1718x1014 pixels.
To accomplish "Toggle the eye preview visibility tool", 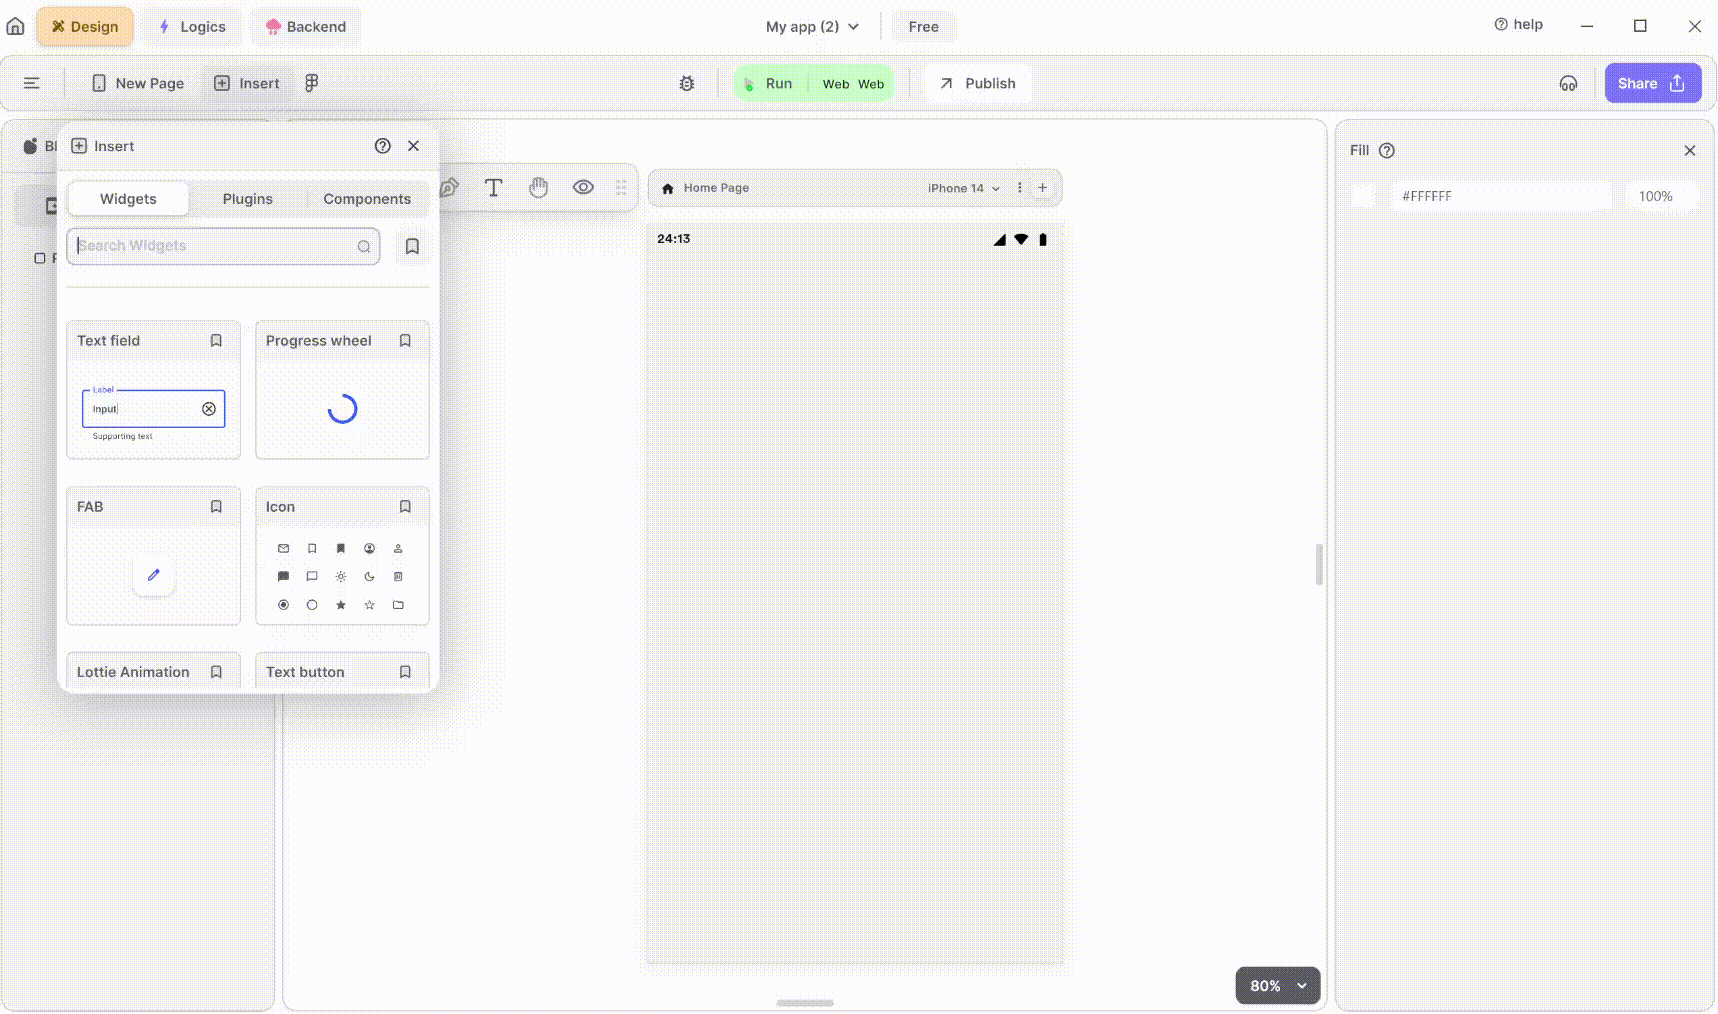I will [x=583, y=188].
